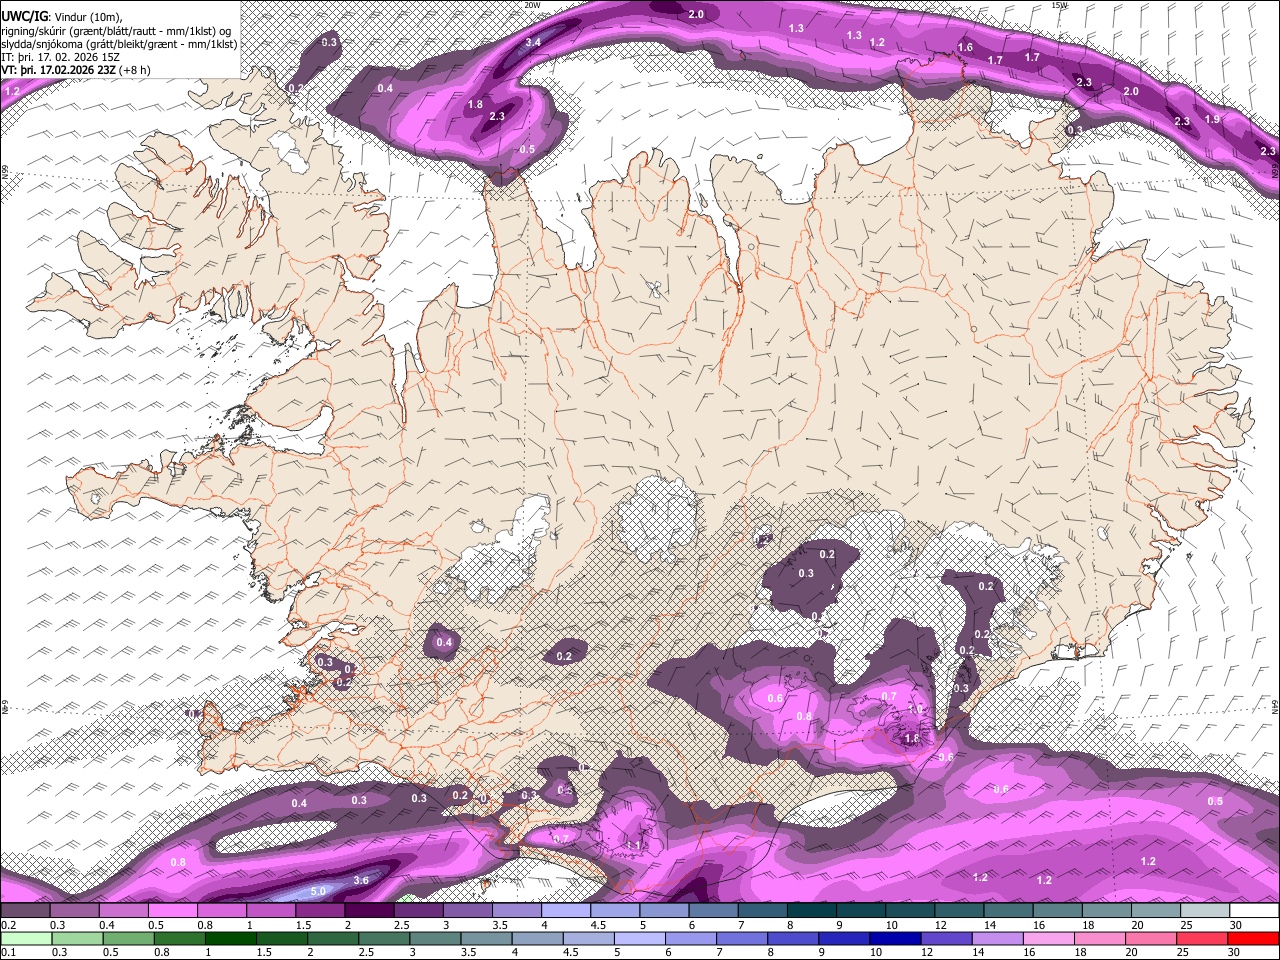Image resolution: width=1280 pixels, height=960 pixels.
Task: Click the '25' label in the upper legend row
Action: point(1185,925)
